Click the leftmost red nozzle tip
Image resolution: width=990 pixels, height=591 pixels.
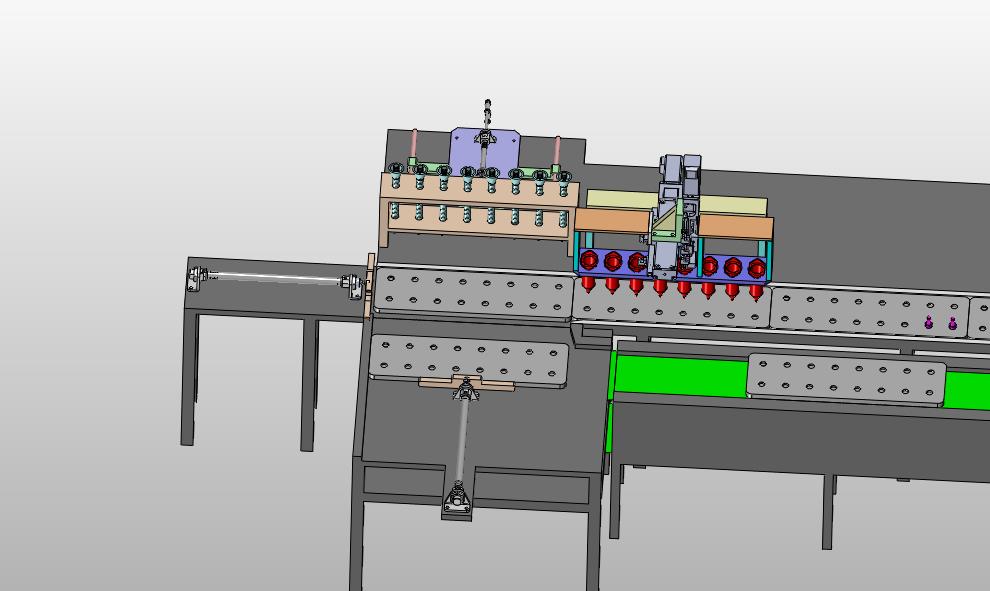(588, 285)
